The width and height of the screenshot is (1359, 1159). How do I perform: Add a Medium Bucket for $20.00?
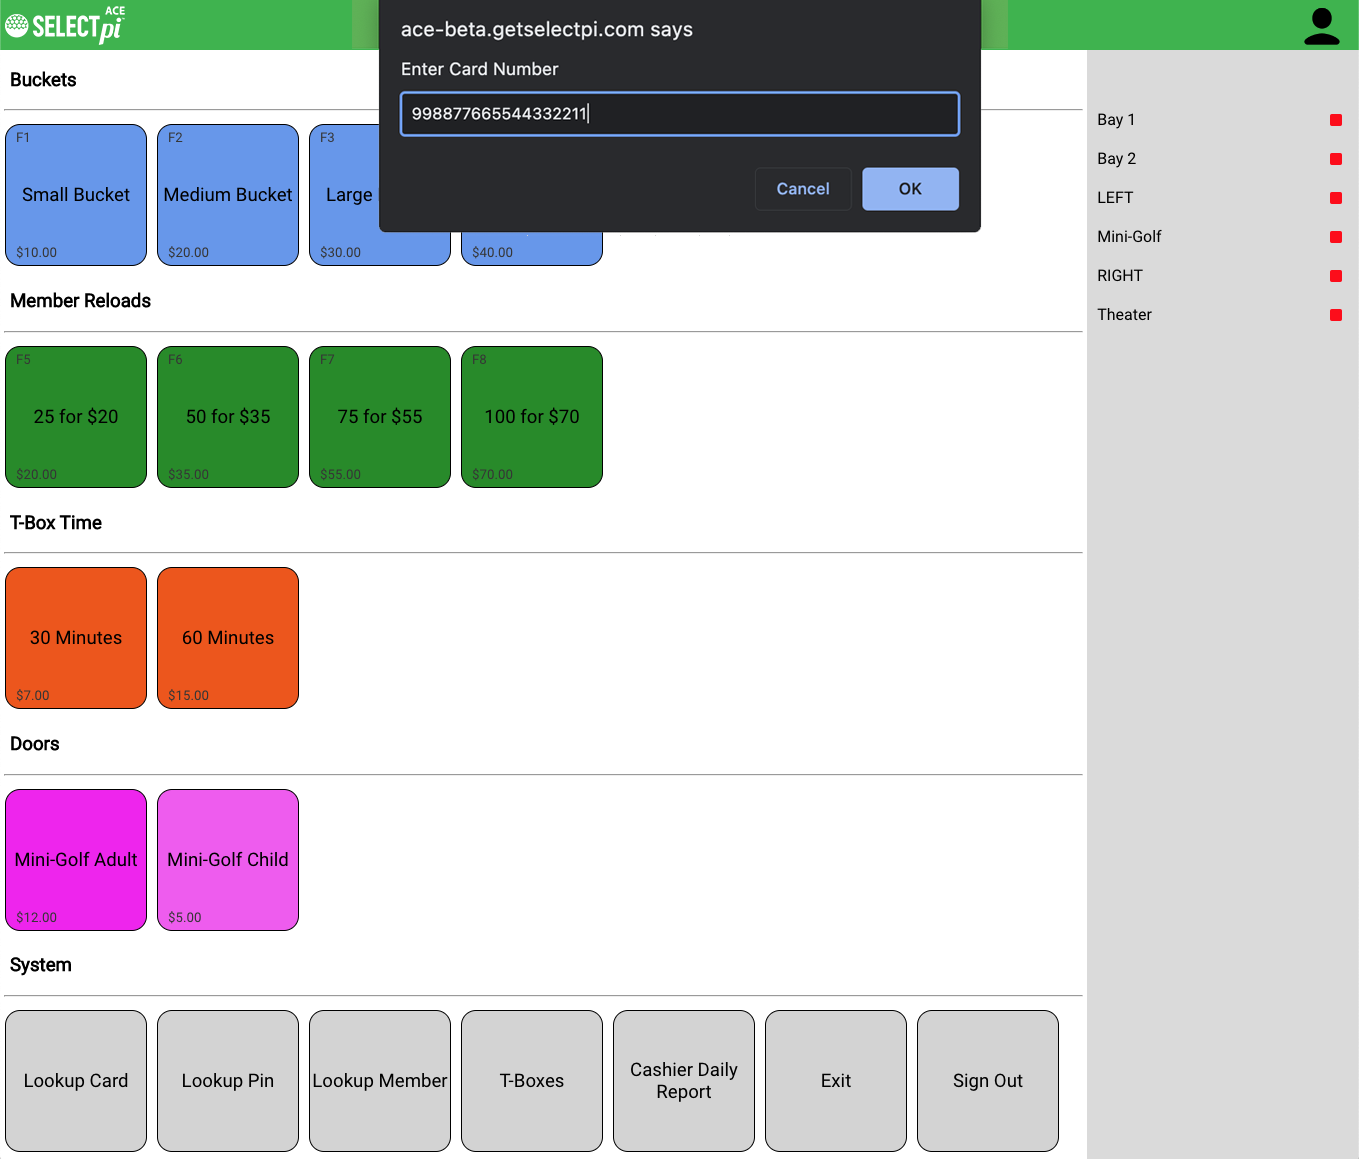point(228,195)
